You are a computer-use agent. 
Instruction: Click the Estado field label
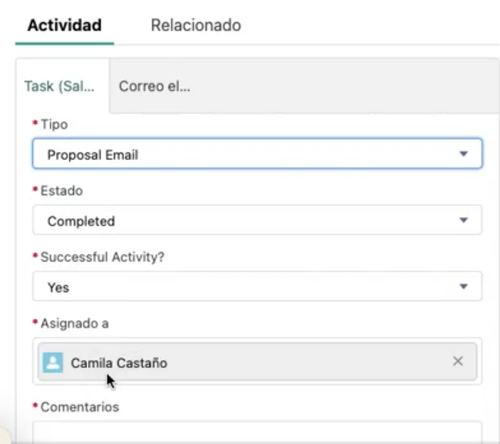pos(62,191)
